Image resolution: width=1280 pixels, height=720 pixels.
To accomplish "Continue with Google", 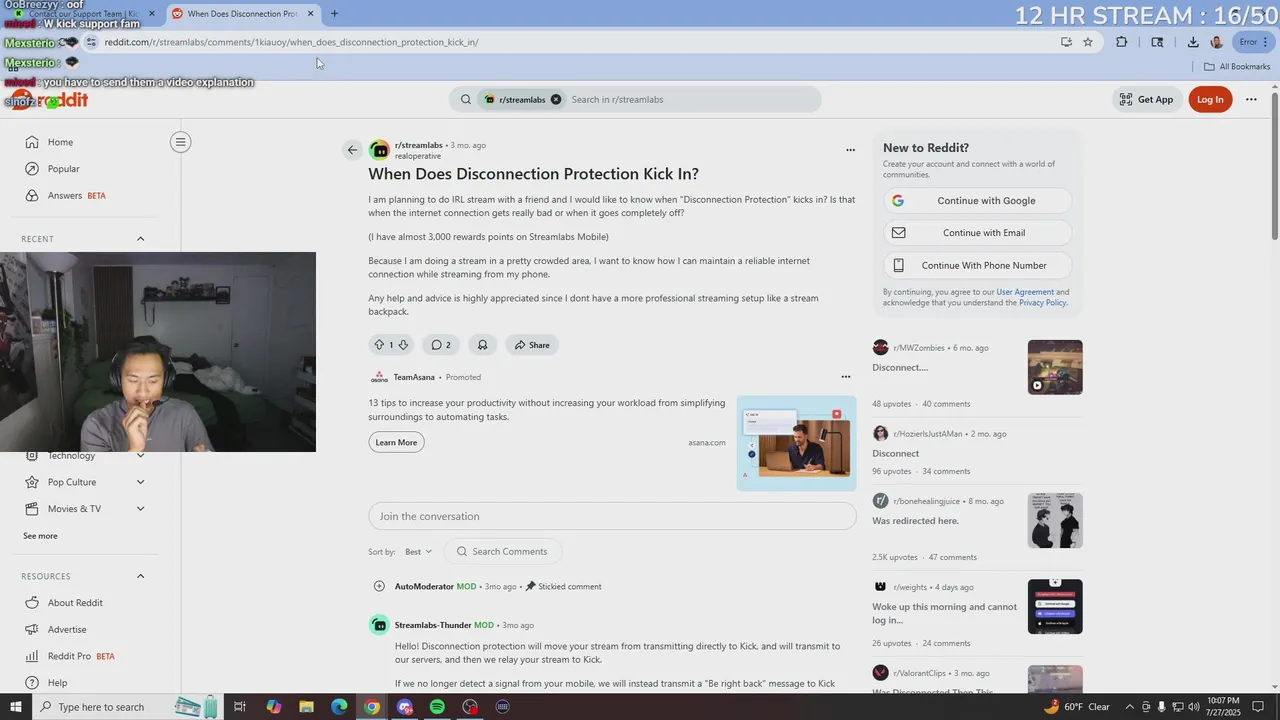I will click(977, 201).
